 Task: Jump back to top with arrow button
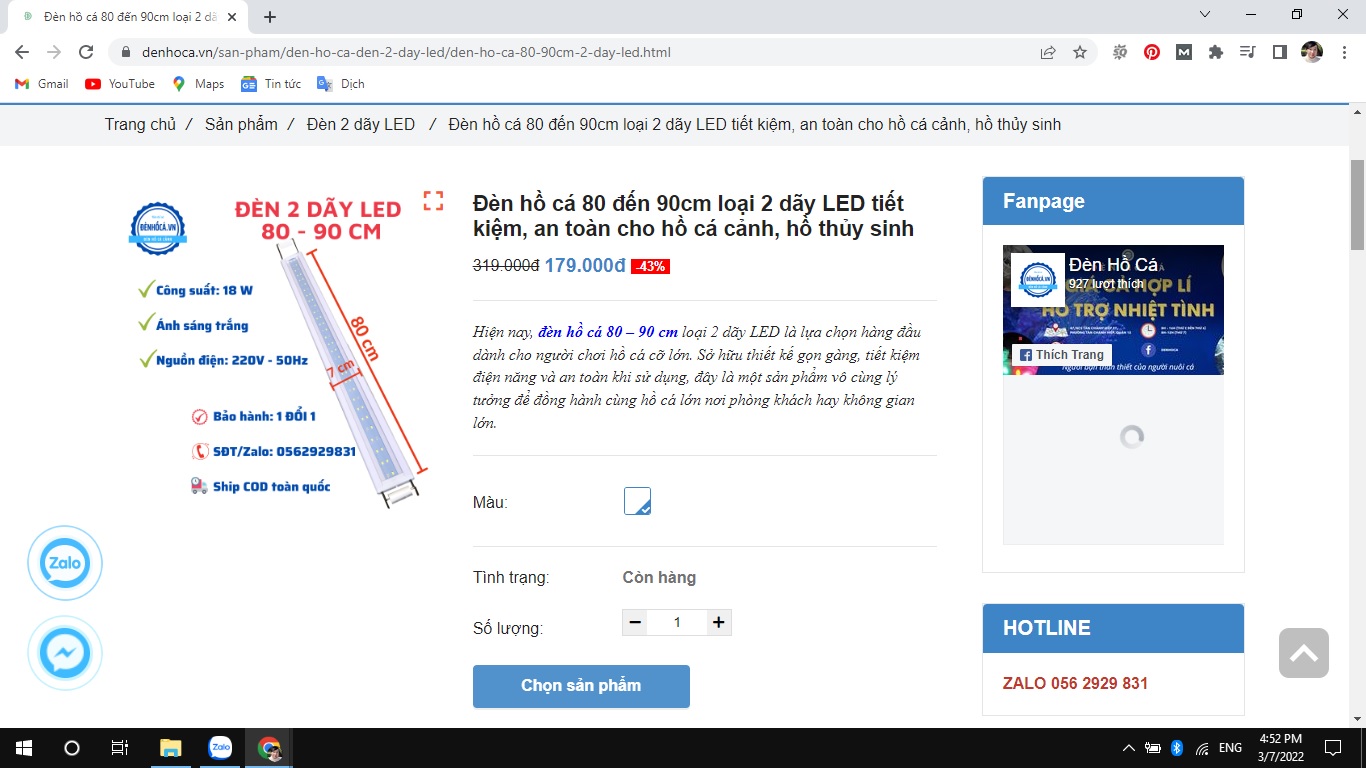[x=1304, y=653]
